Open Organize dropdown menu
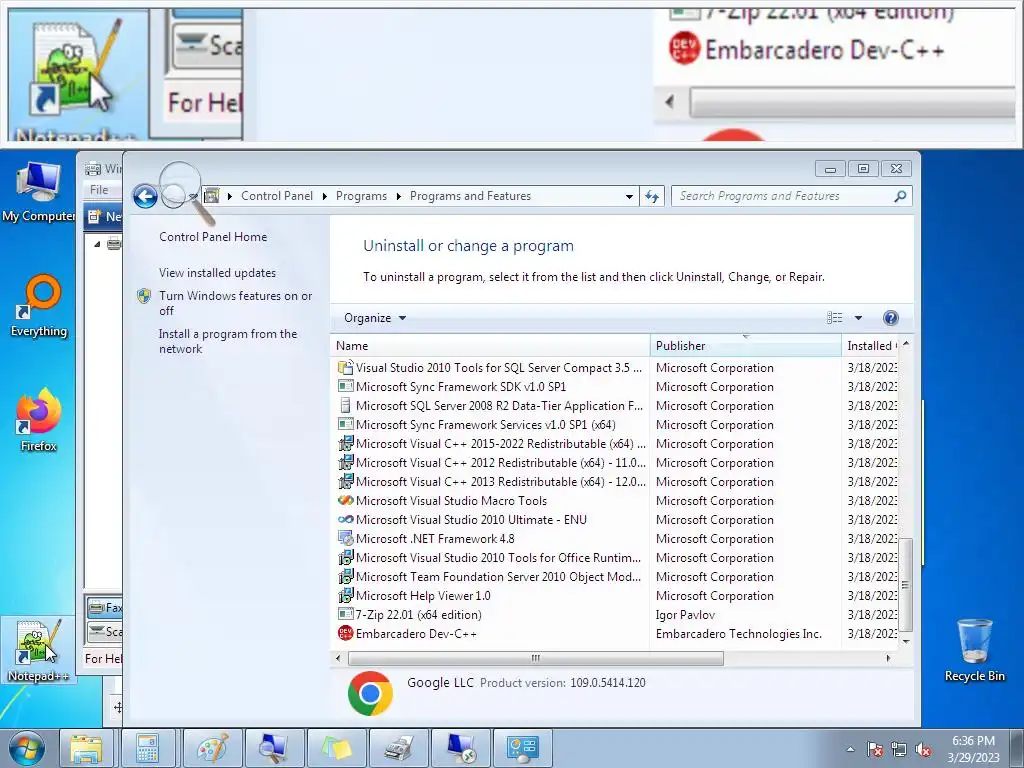1024x768 pixels. click(375, 318)
